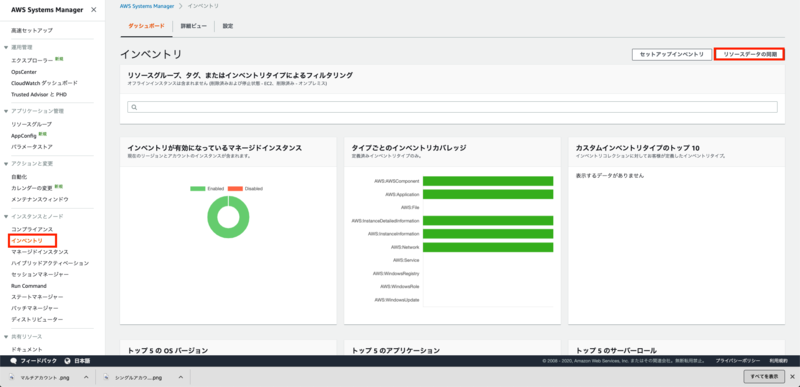Screen dimensions: 800x387
Task: Click the AWS:Network coverage bar
Action: point(488,247)
